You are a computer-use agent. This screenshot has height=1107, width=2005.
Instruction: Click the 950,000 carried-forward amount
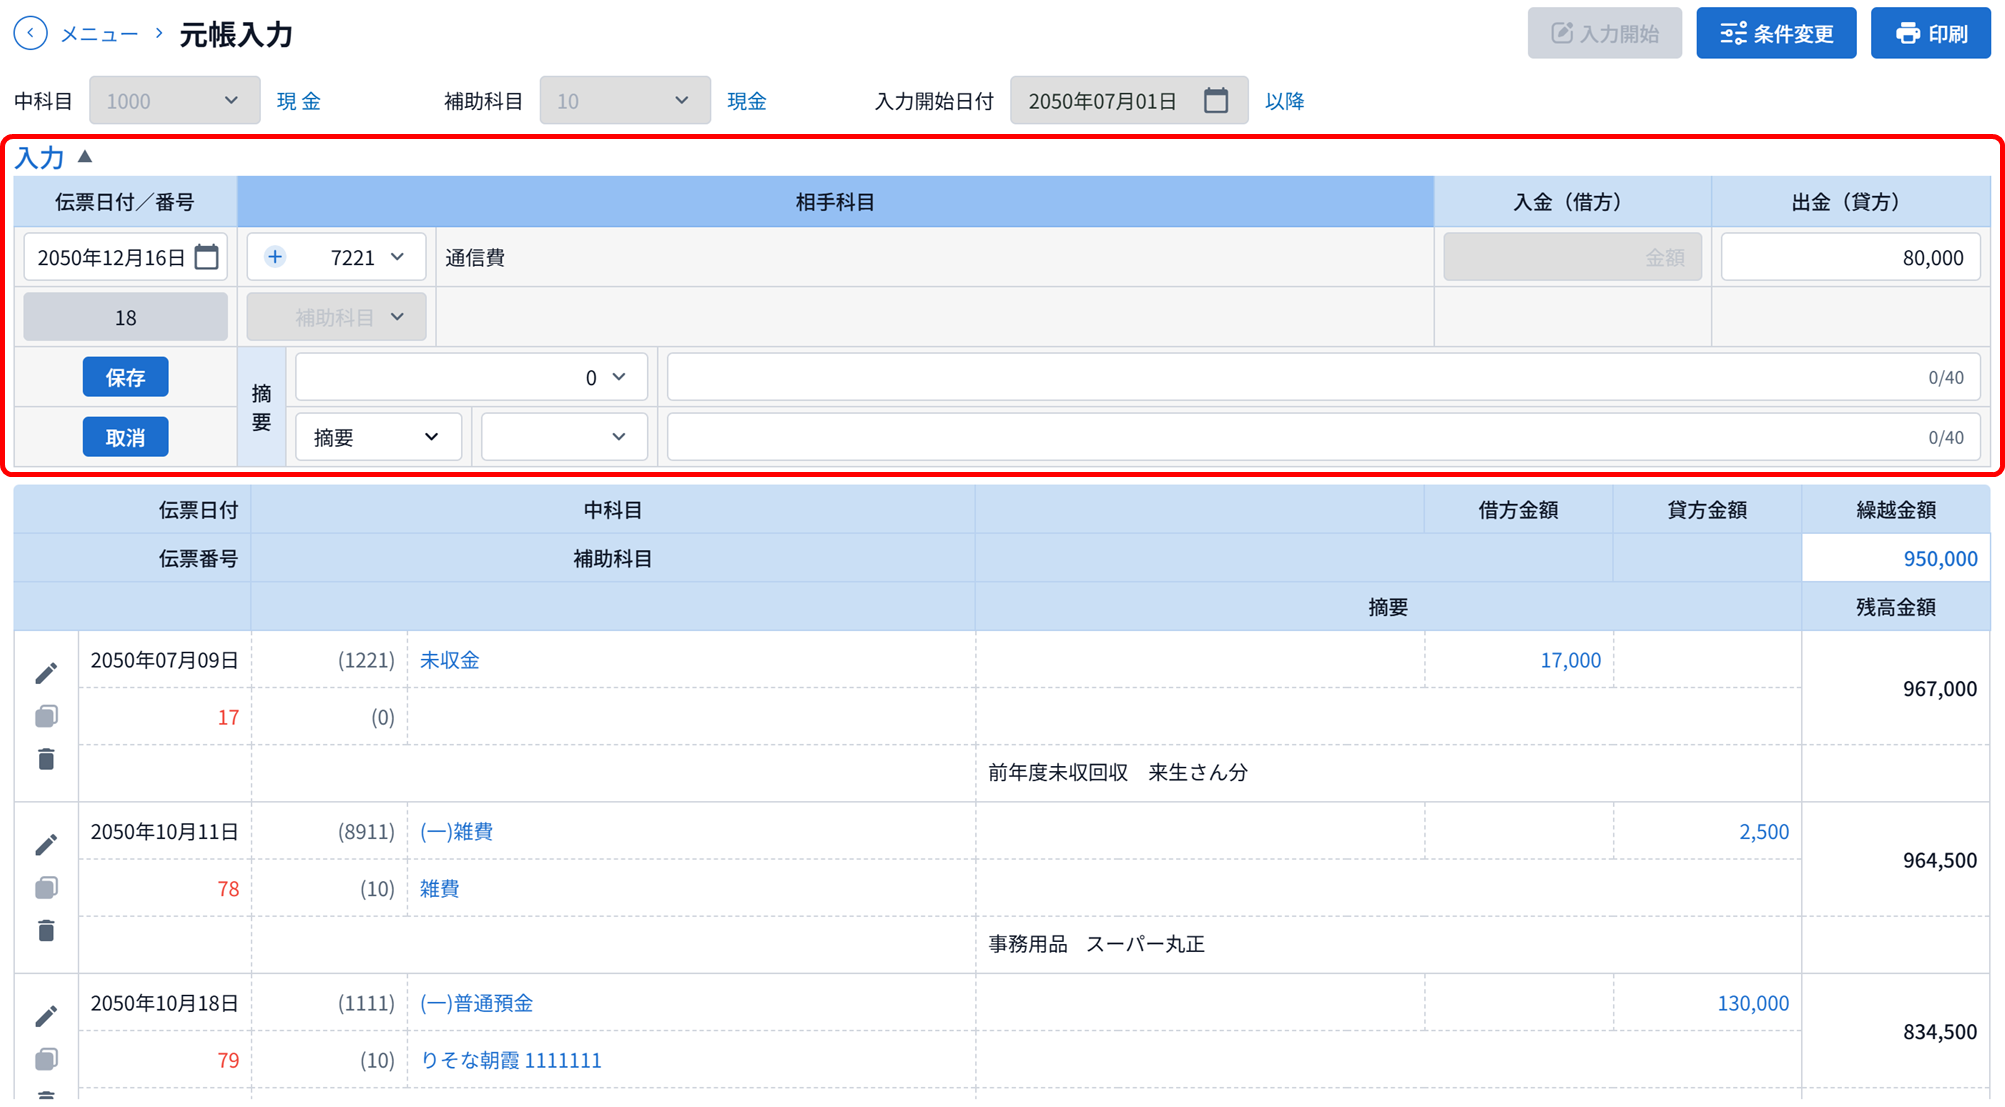coord(1940,558)
